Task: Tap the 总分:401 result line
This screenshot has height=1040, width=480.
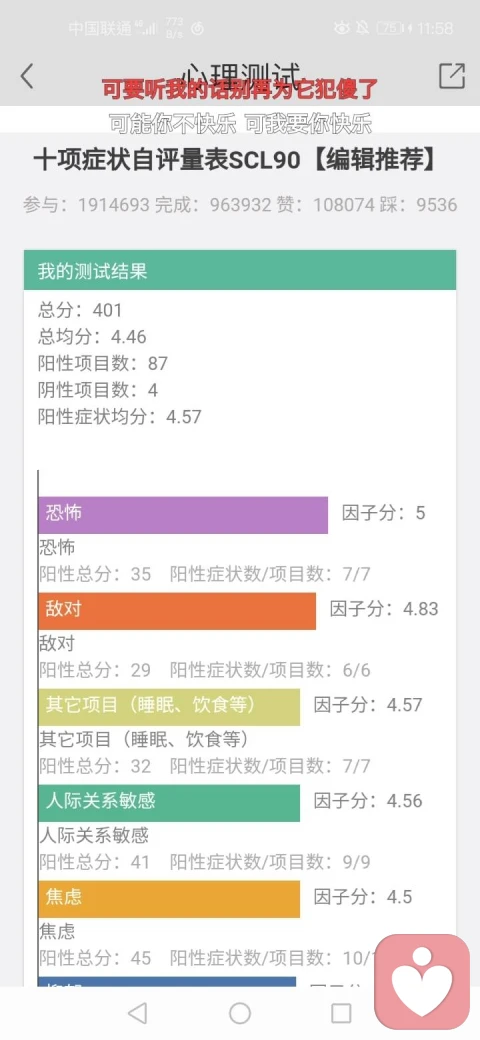Action: click(x=80, y=310)
